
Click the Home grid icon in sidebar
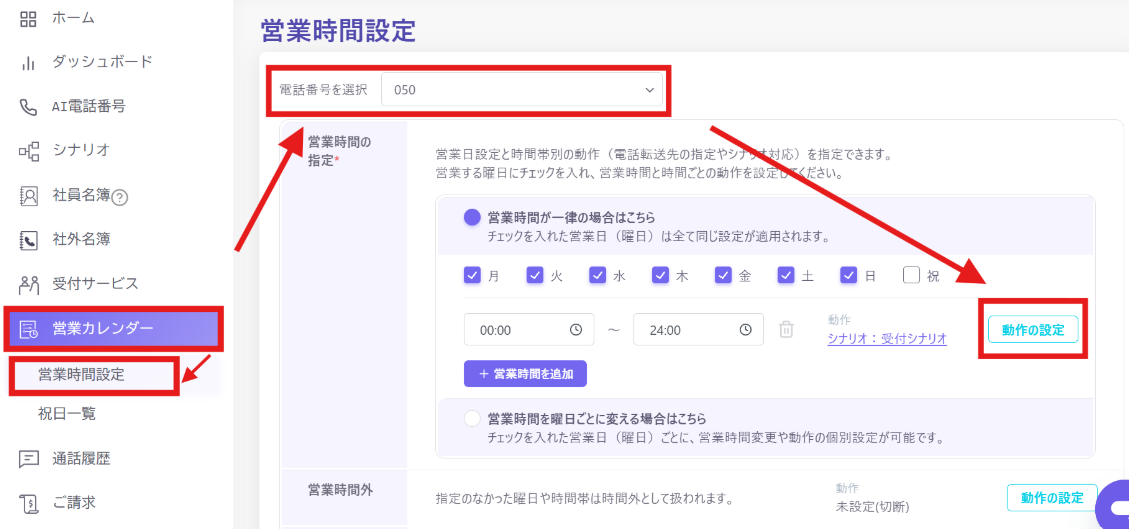(x=28, y=19)
